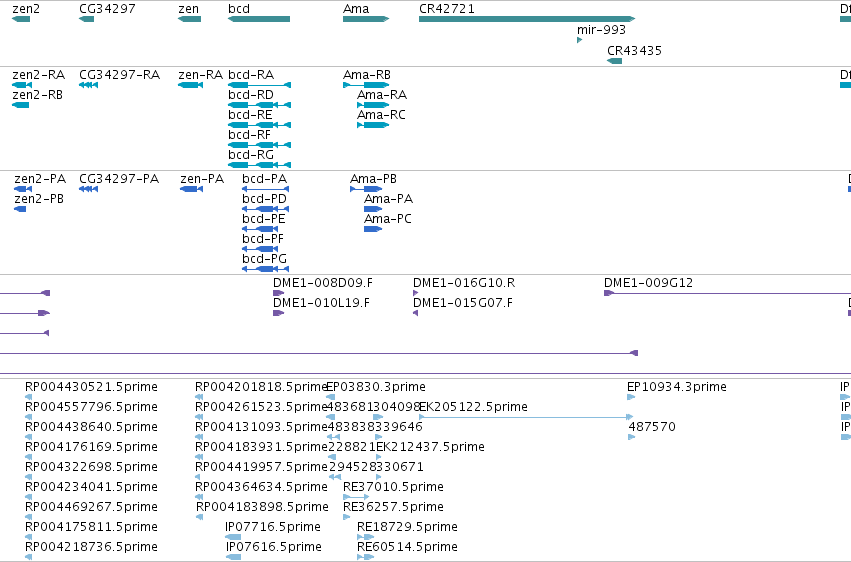Image resolution: width=851 pixels, height=562 pixels.
Task: Select the bcd-PG protein label
Action: click(x=264, y=259)
